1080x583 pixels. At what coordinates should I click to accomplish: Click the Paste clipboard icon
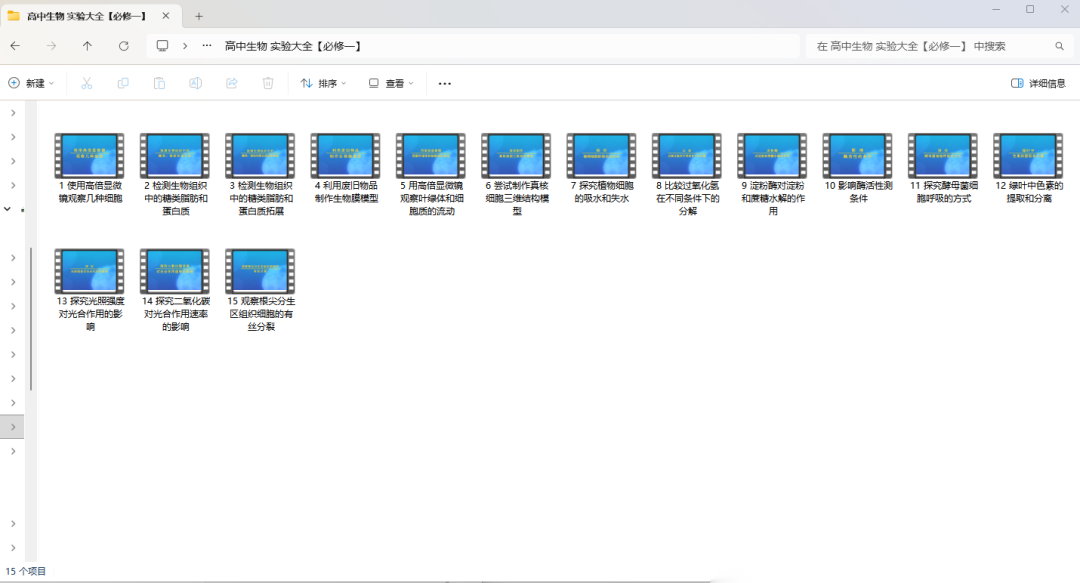tap(159, 83)
